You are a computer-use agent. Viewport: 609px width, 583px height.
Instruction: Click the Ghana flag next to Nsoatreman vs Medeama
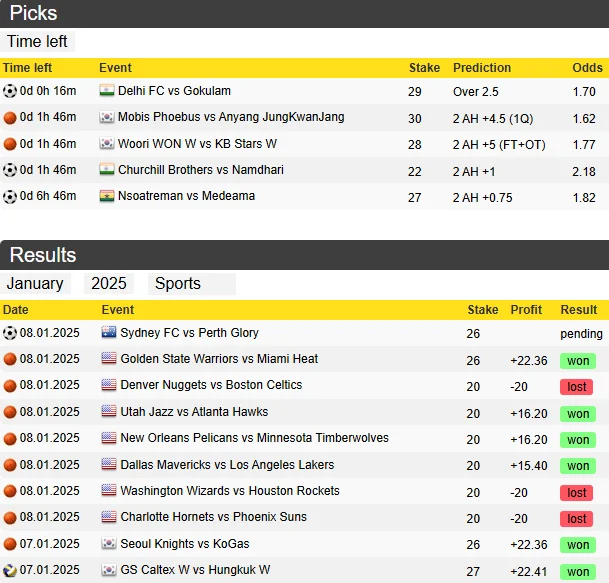(107, 197)
